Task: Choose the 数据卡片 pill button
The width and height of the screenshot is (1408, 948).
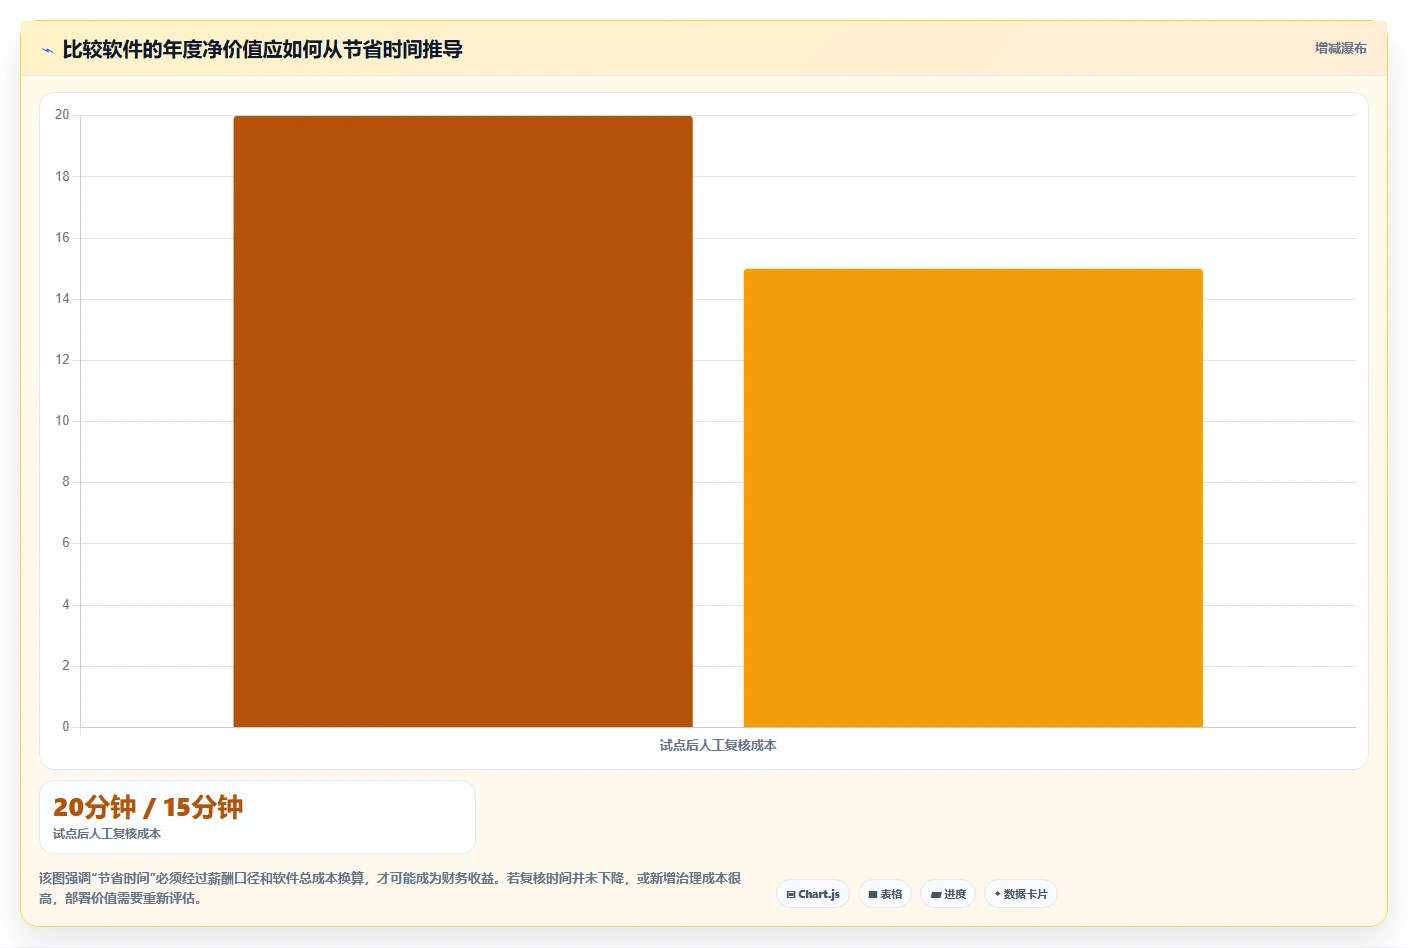Action: click(x=1021, y=894)
